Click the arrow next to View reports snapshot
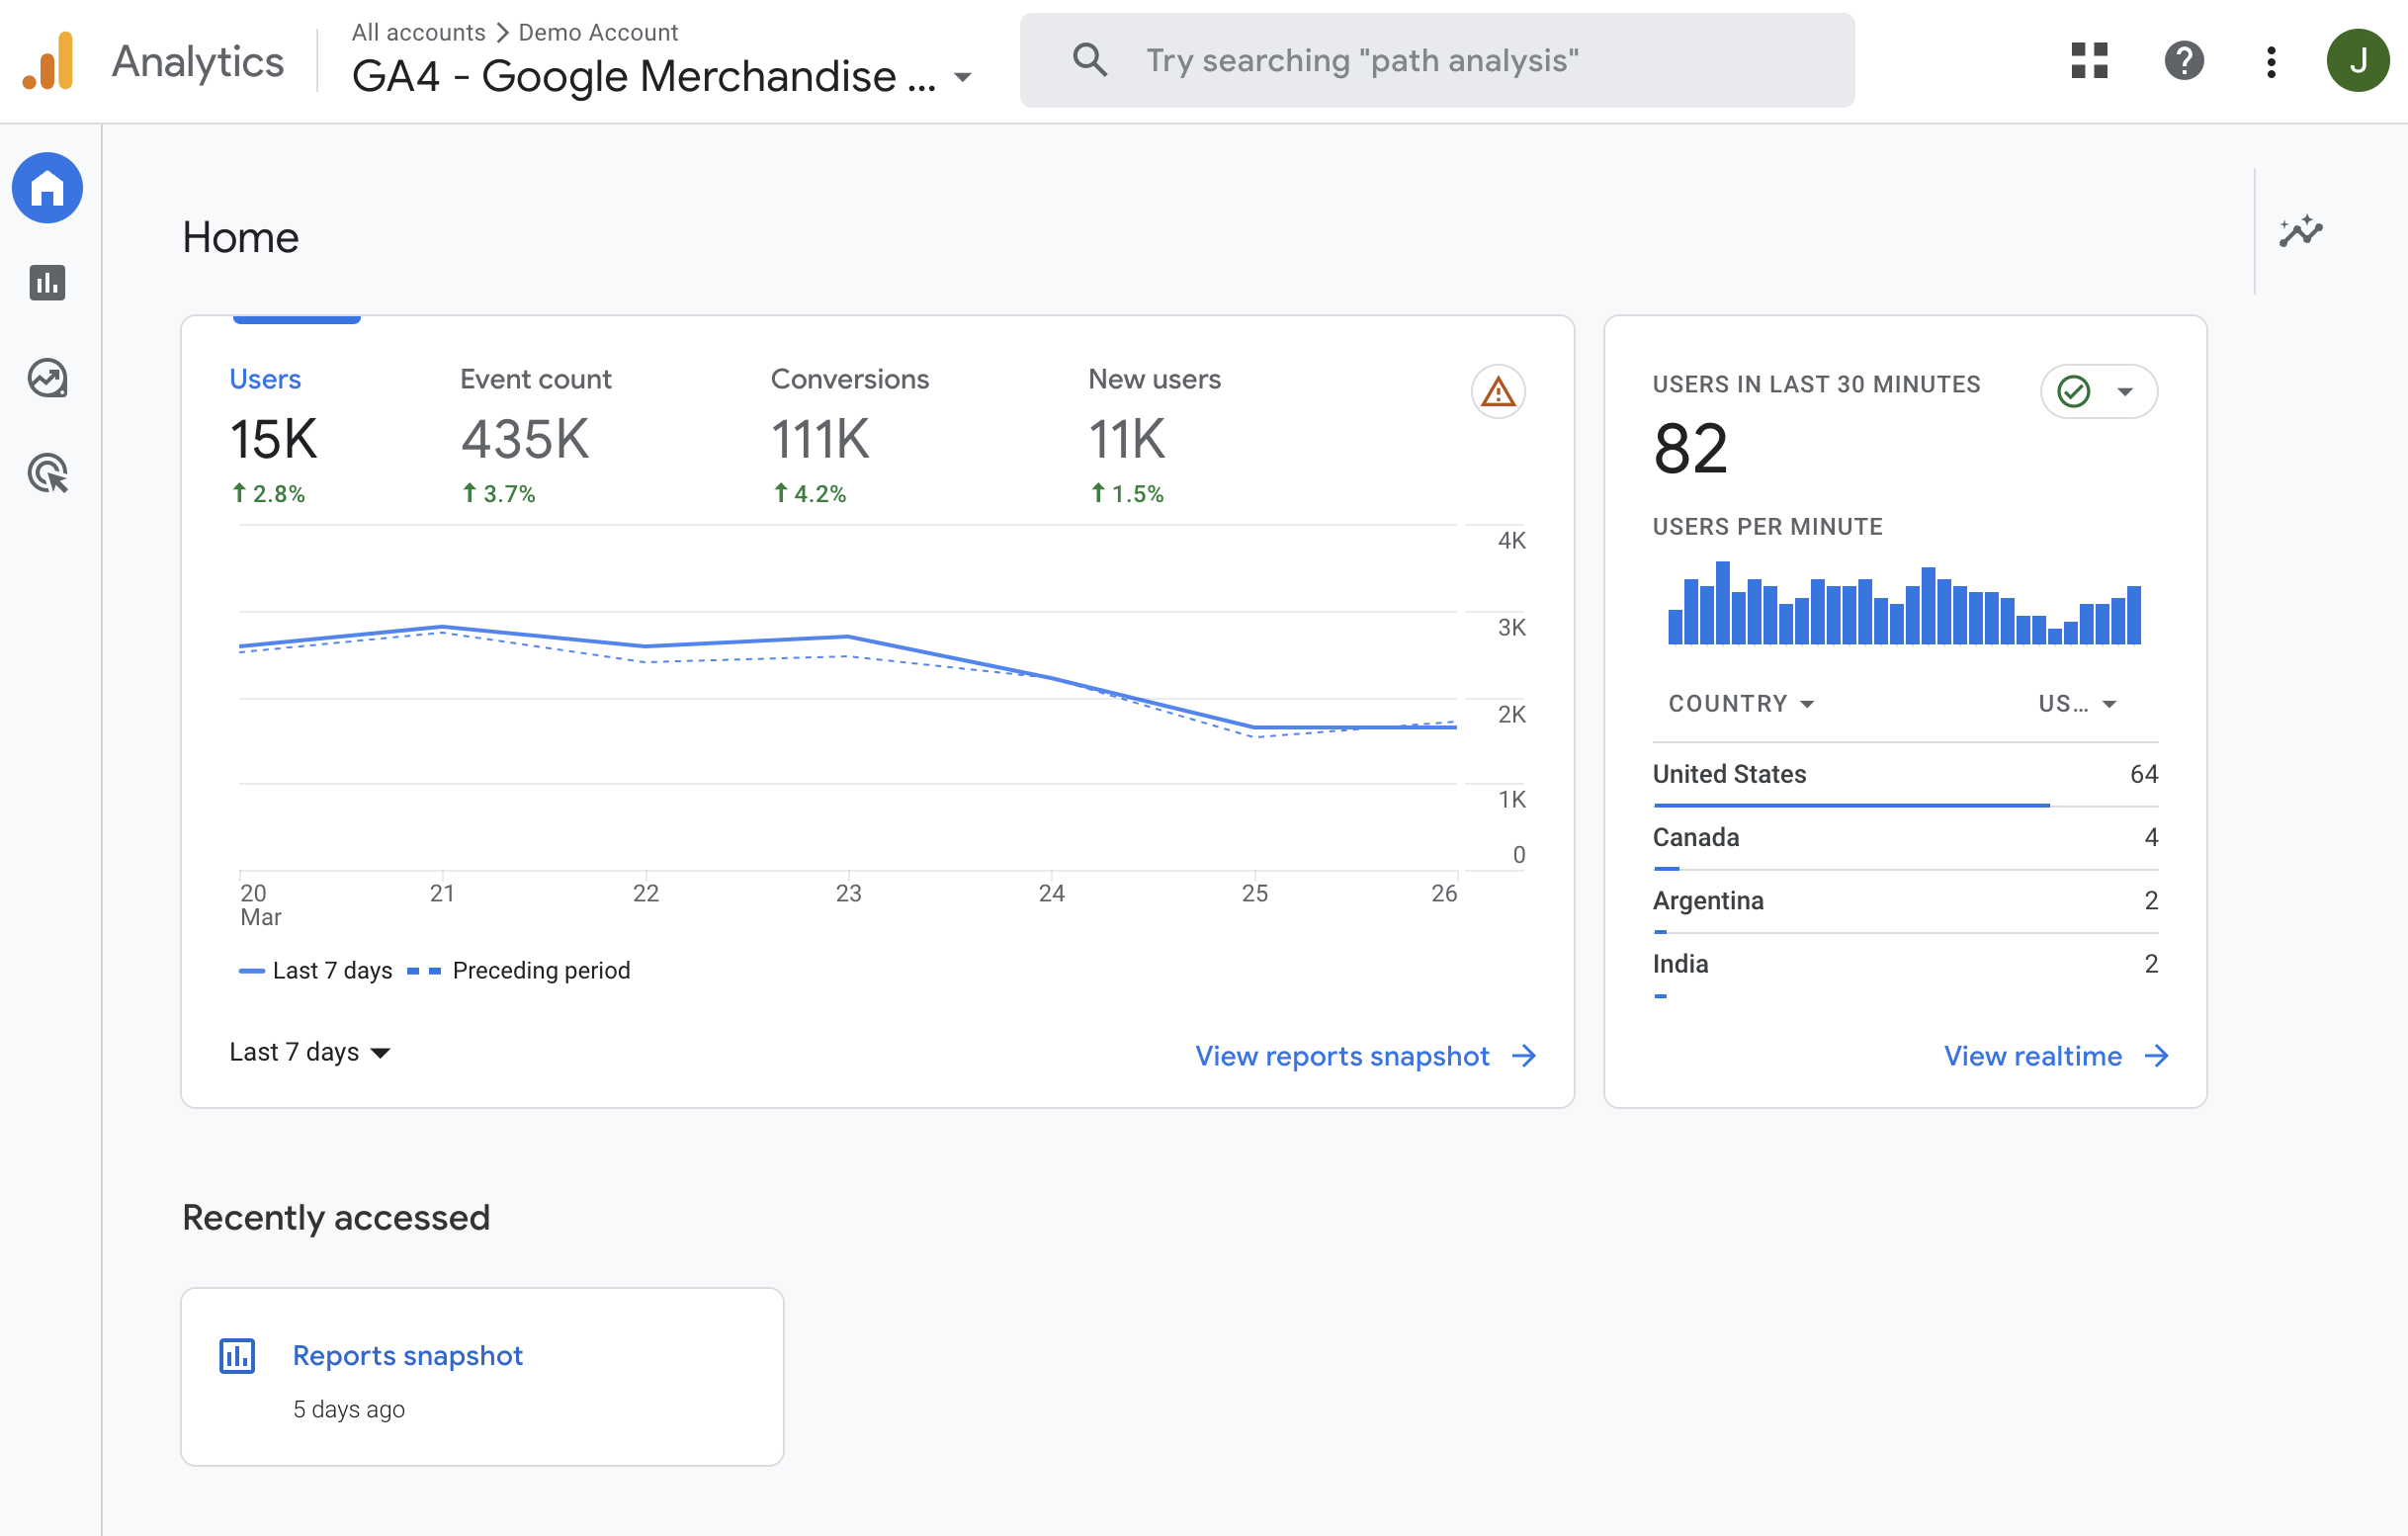 point(1524,1055)
